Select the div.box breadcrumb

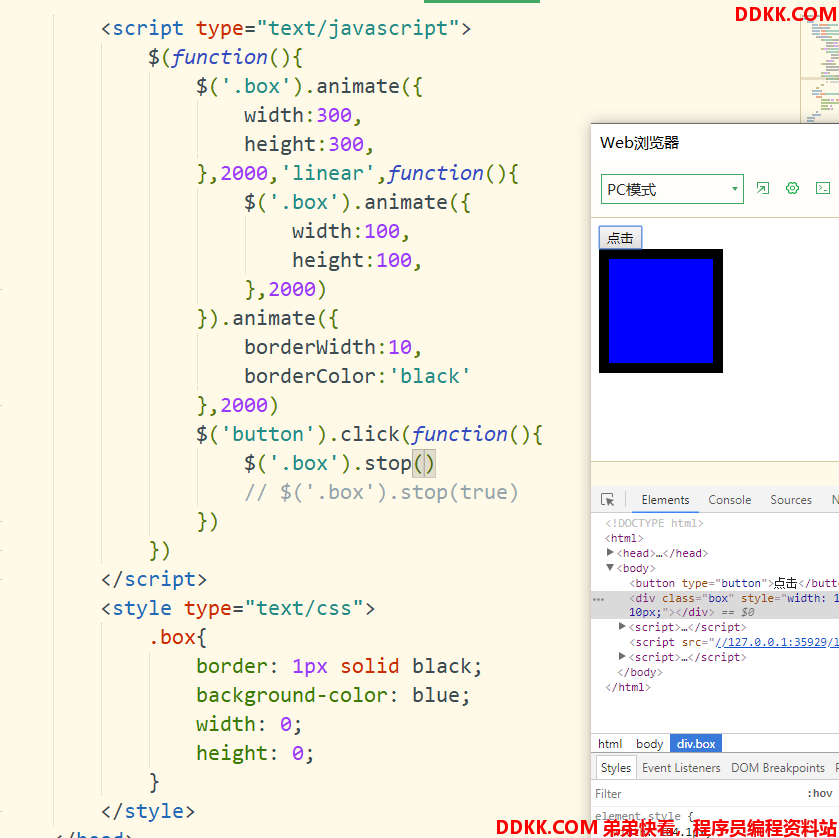[x=696, y=744]
